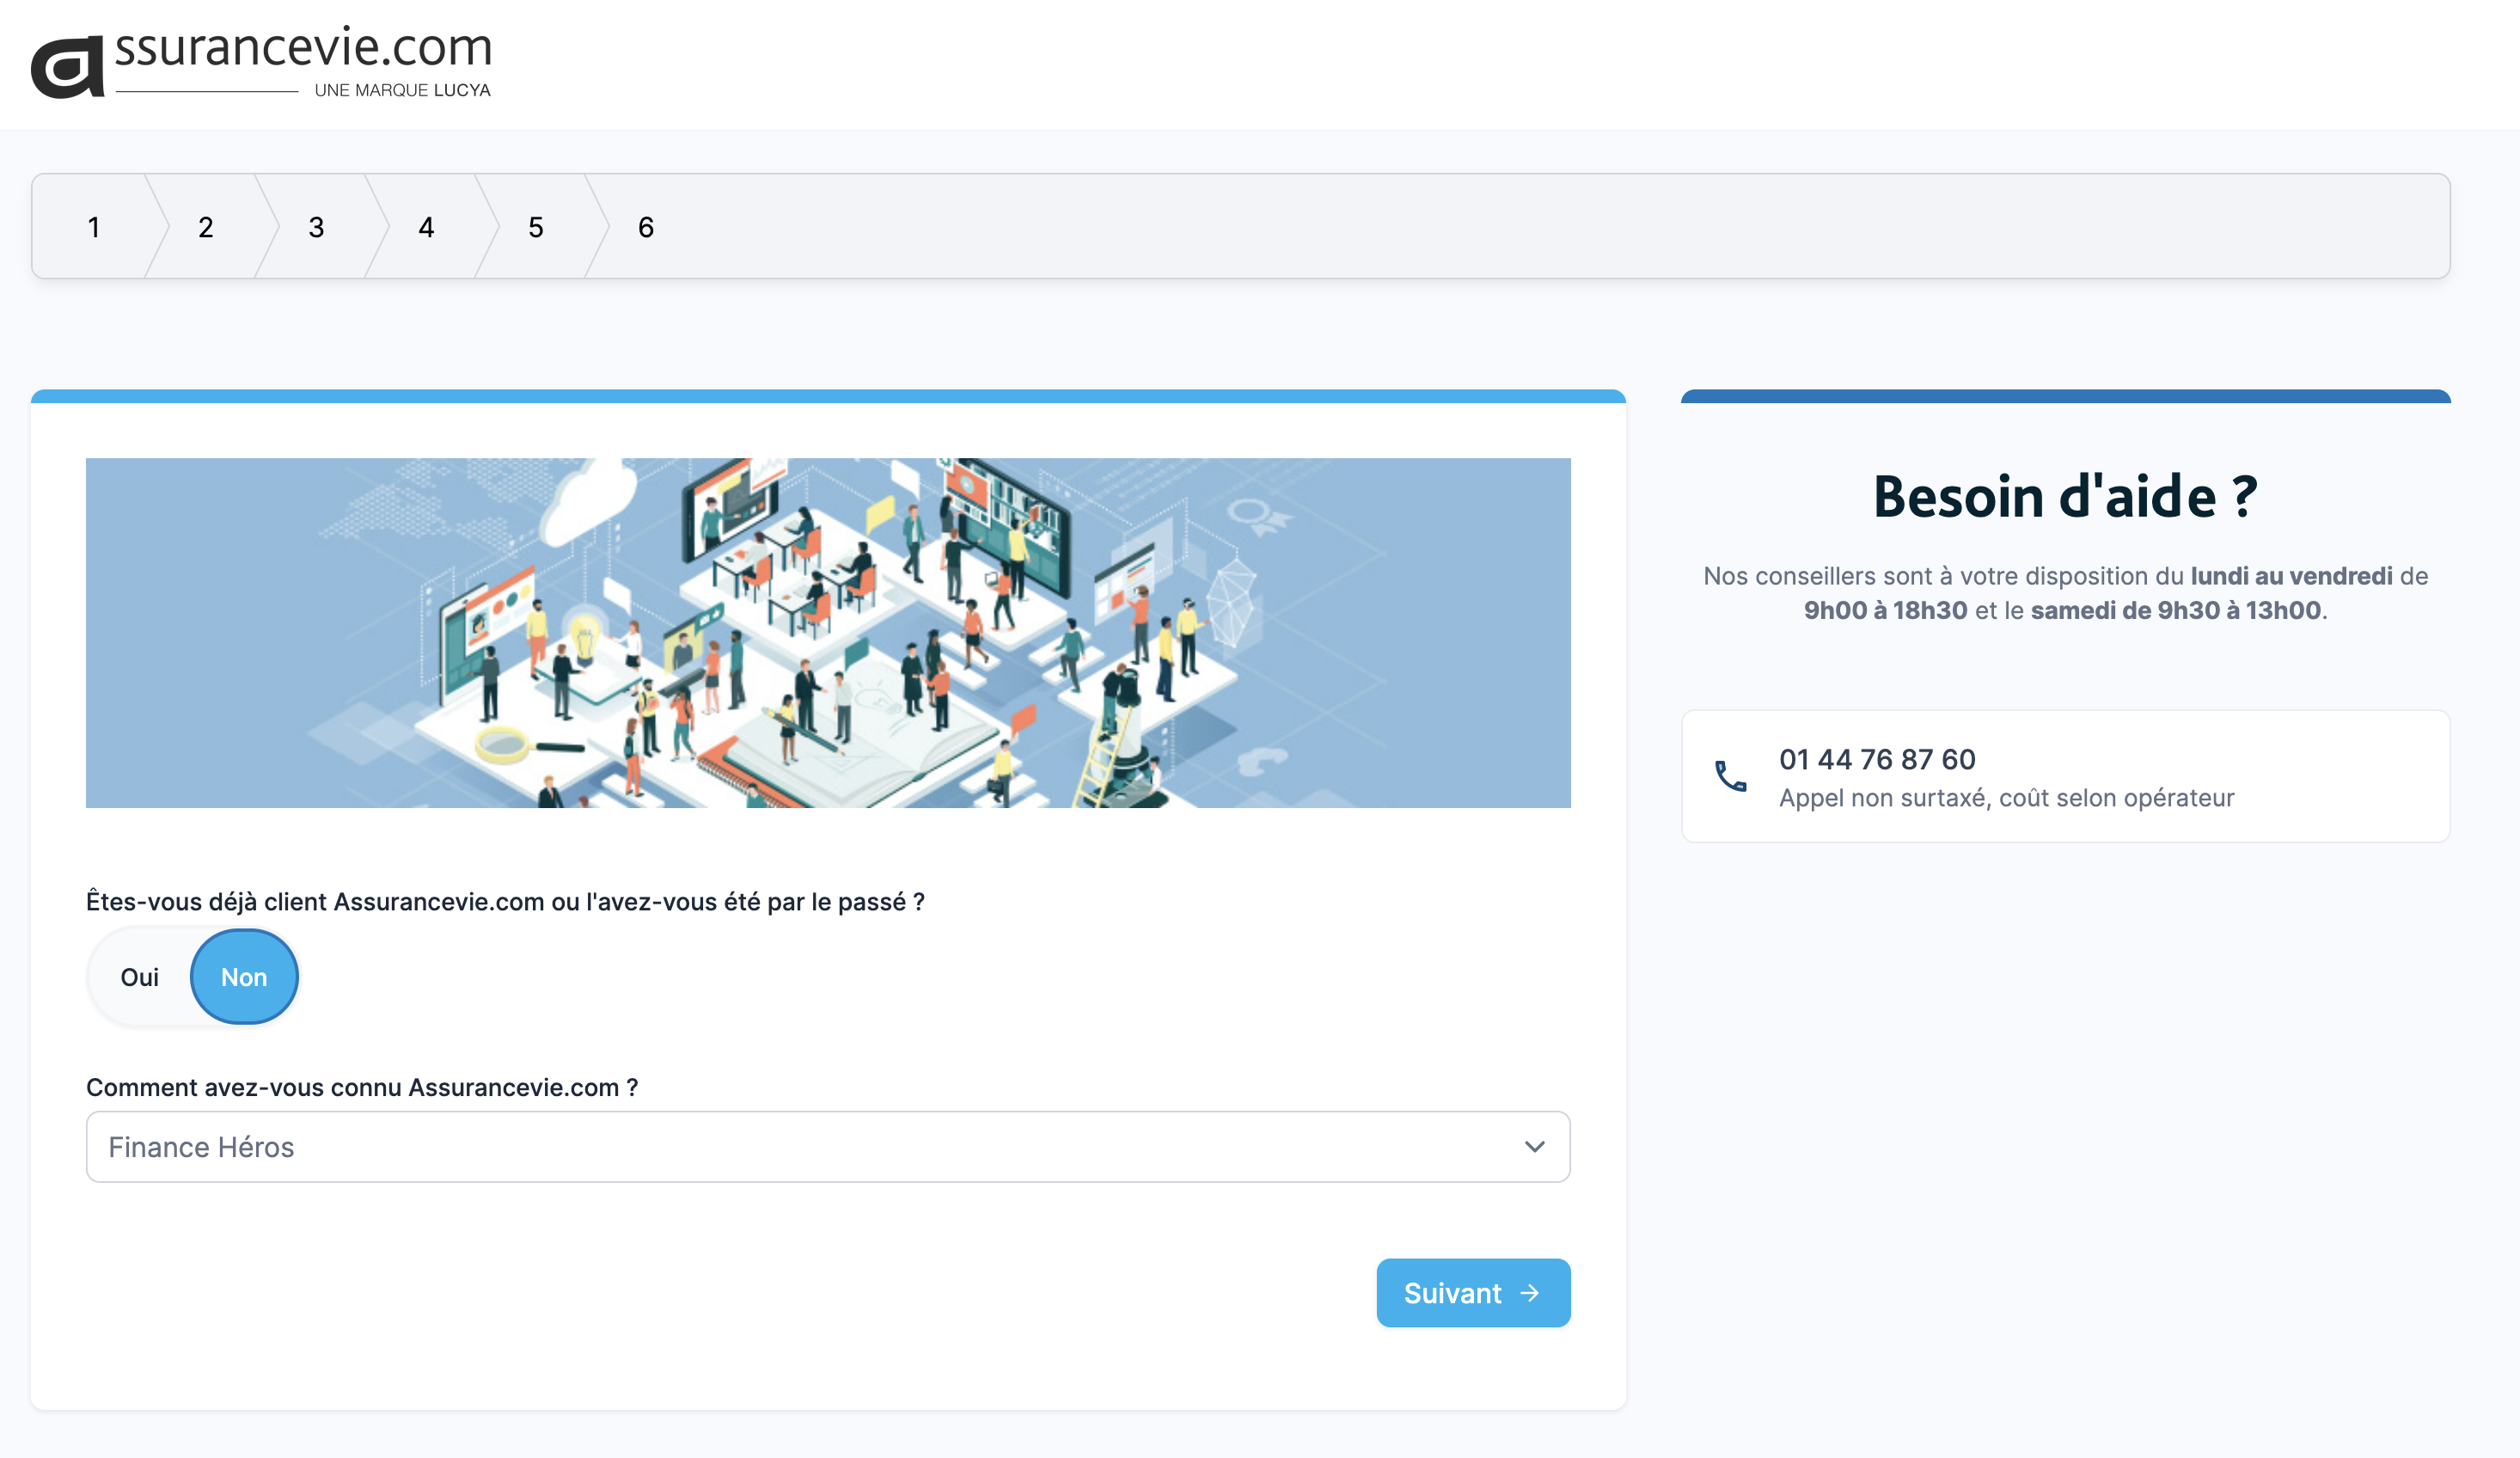Click phone number 01 44 76 87 60

pos(1877,759)
